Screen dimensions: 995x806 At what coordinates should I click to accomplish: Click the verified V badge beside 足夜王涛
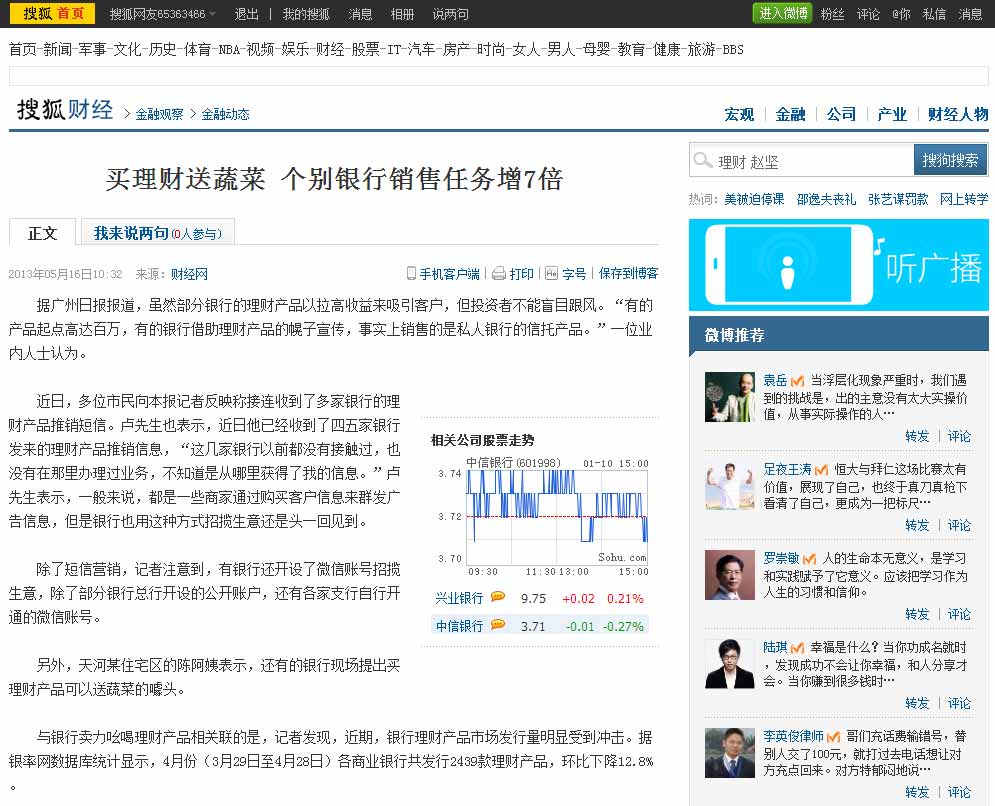pyautogui.click(x=821, y=470)
